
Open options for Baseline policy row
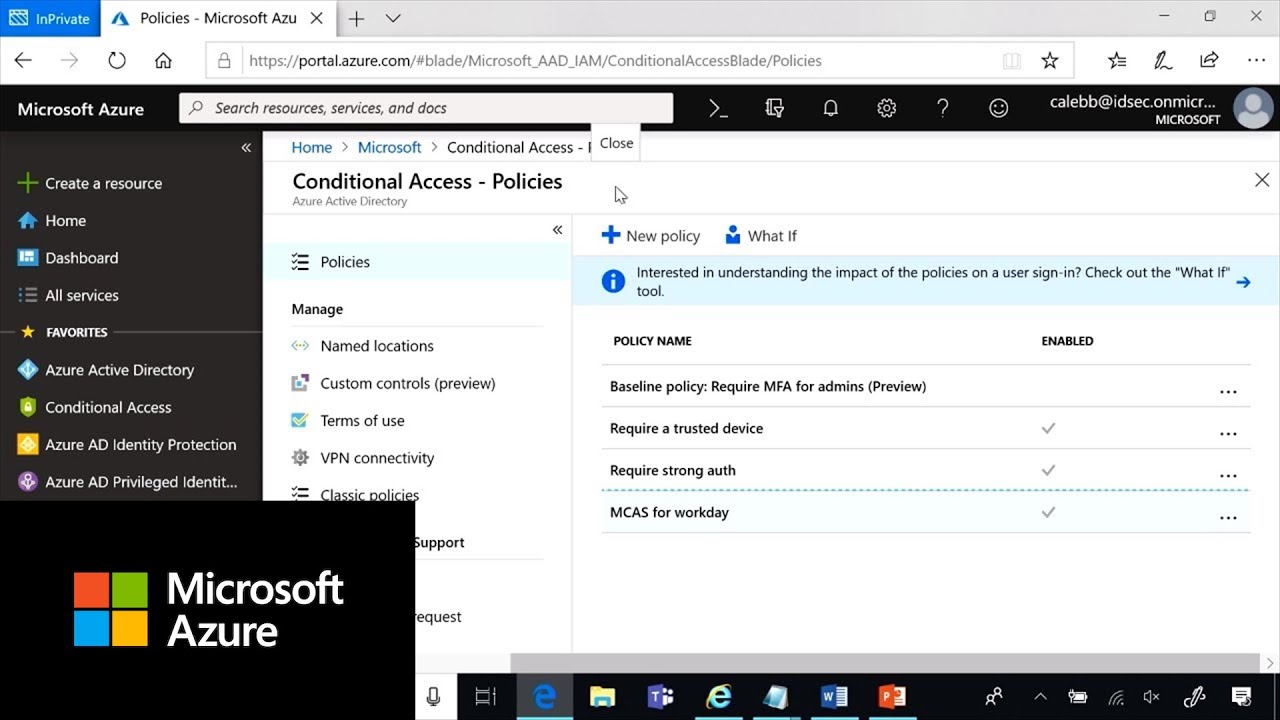[1228, 391]
